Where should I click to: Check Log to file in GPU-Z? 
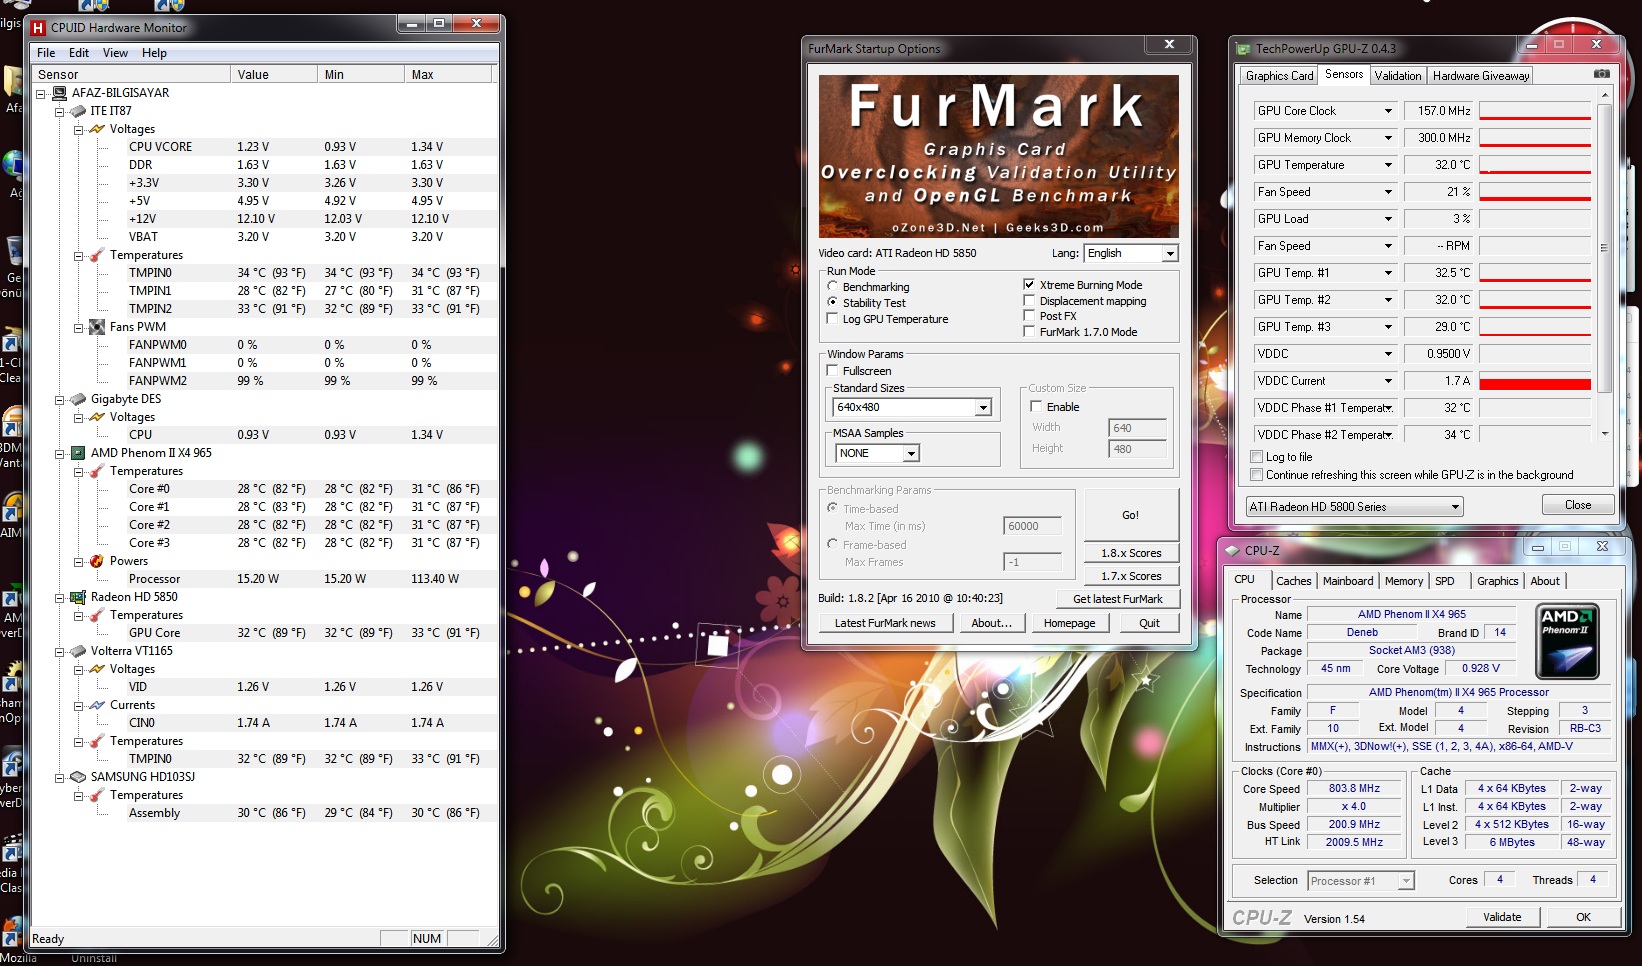click(x=1257, y=457)
